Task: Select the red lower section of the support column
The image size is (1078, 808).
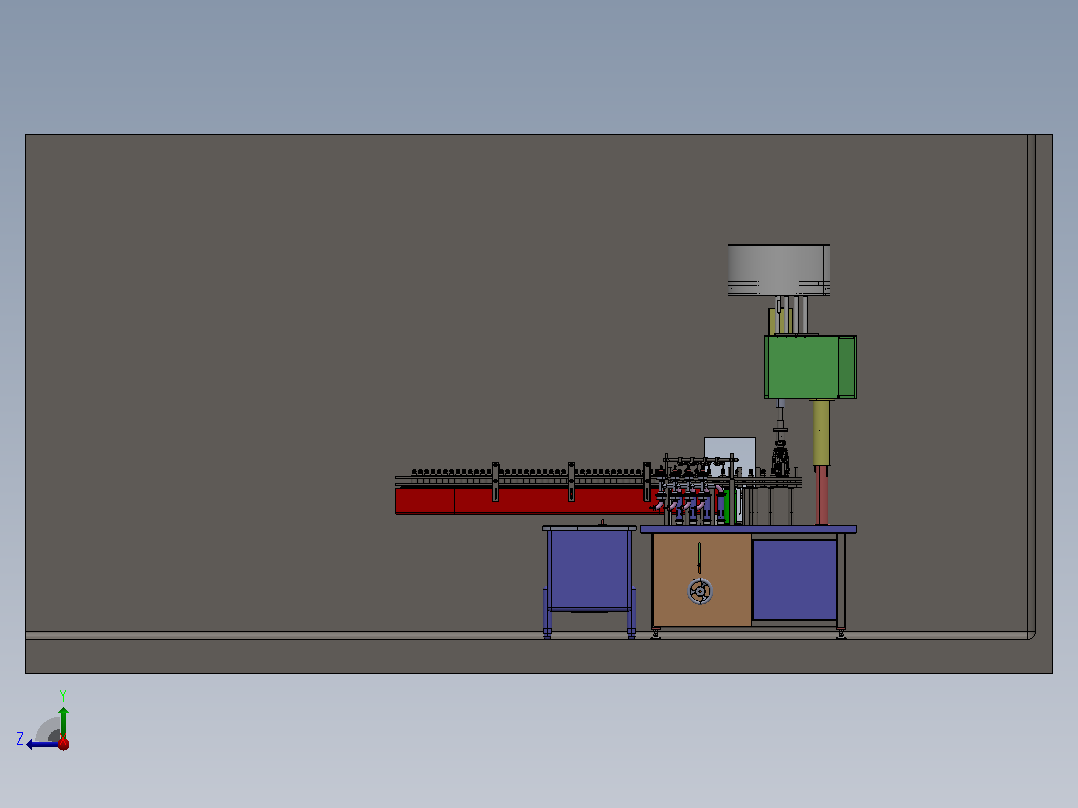Action: pyautogui.click(x=822, y=496)
